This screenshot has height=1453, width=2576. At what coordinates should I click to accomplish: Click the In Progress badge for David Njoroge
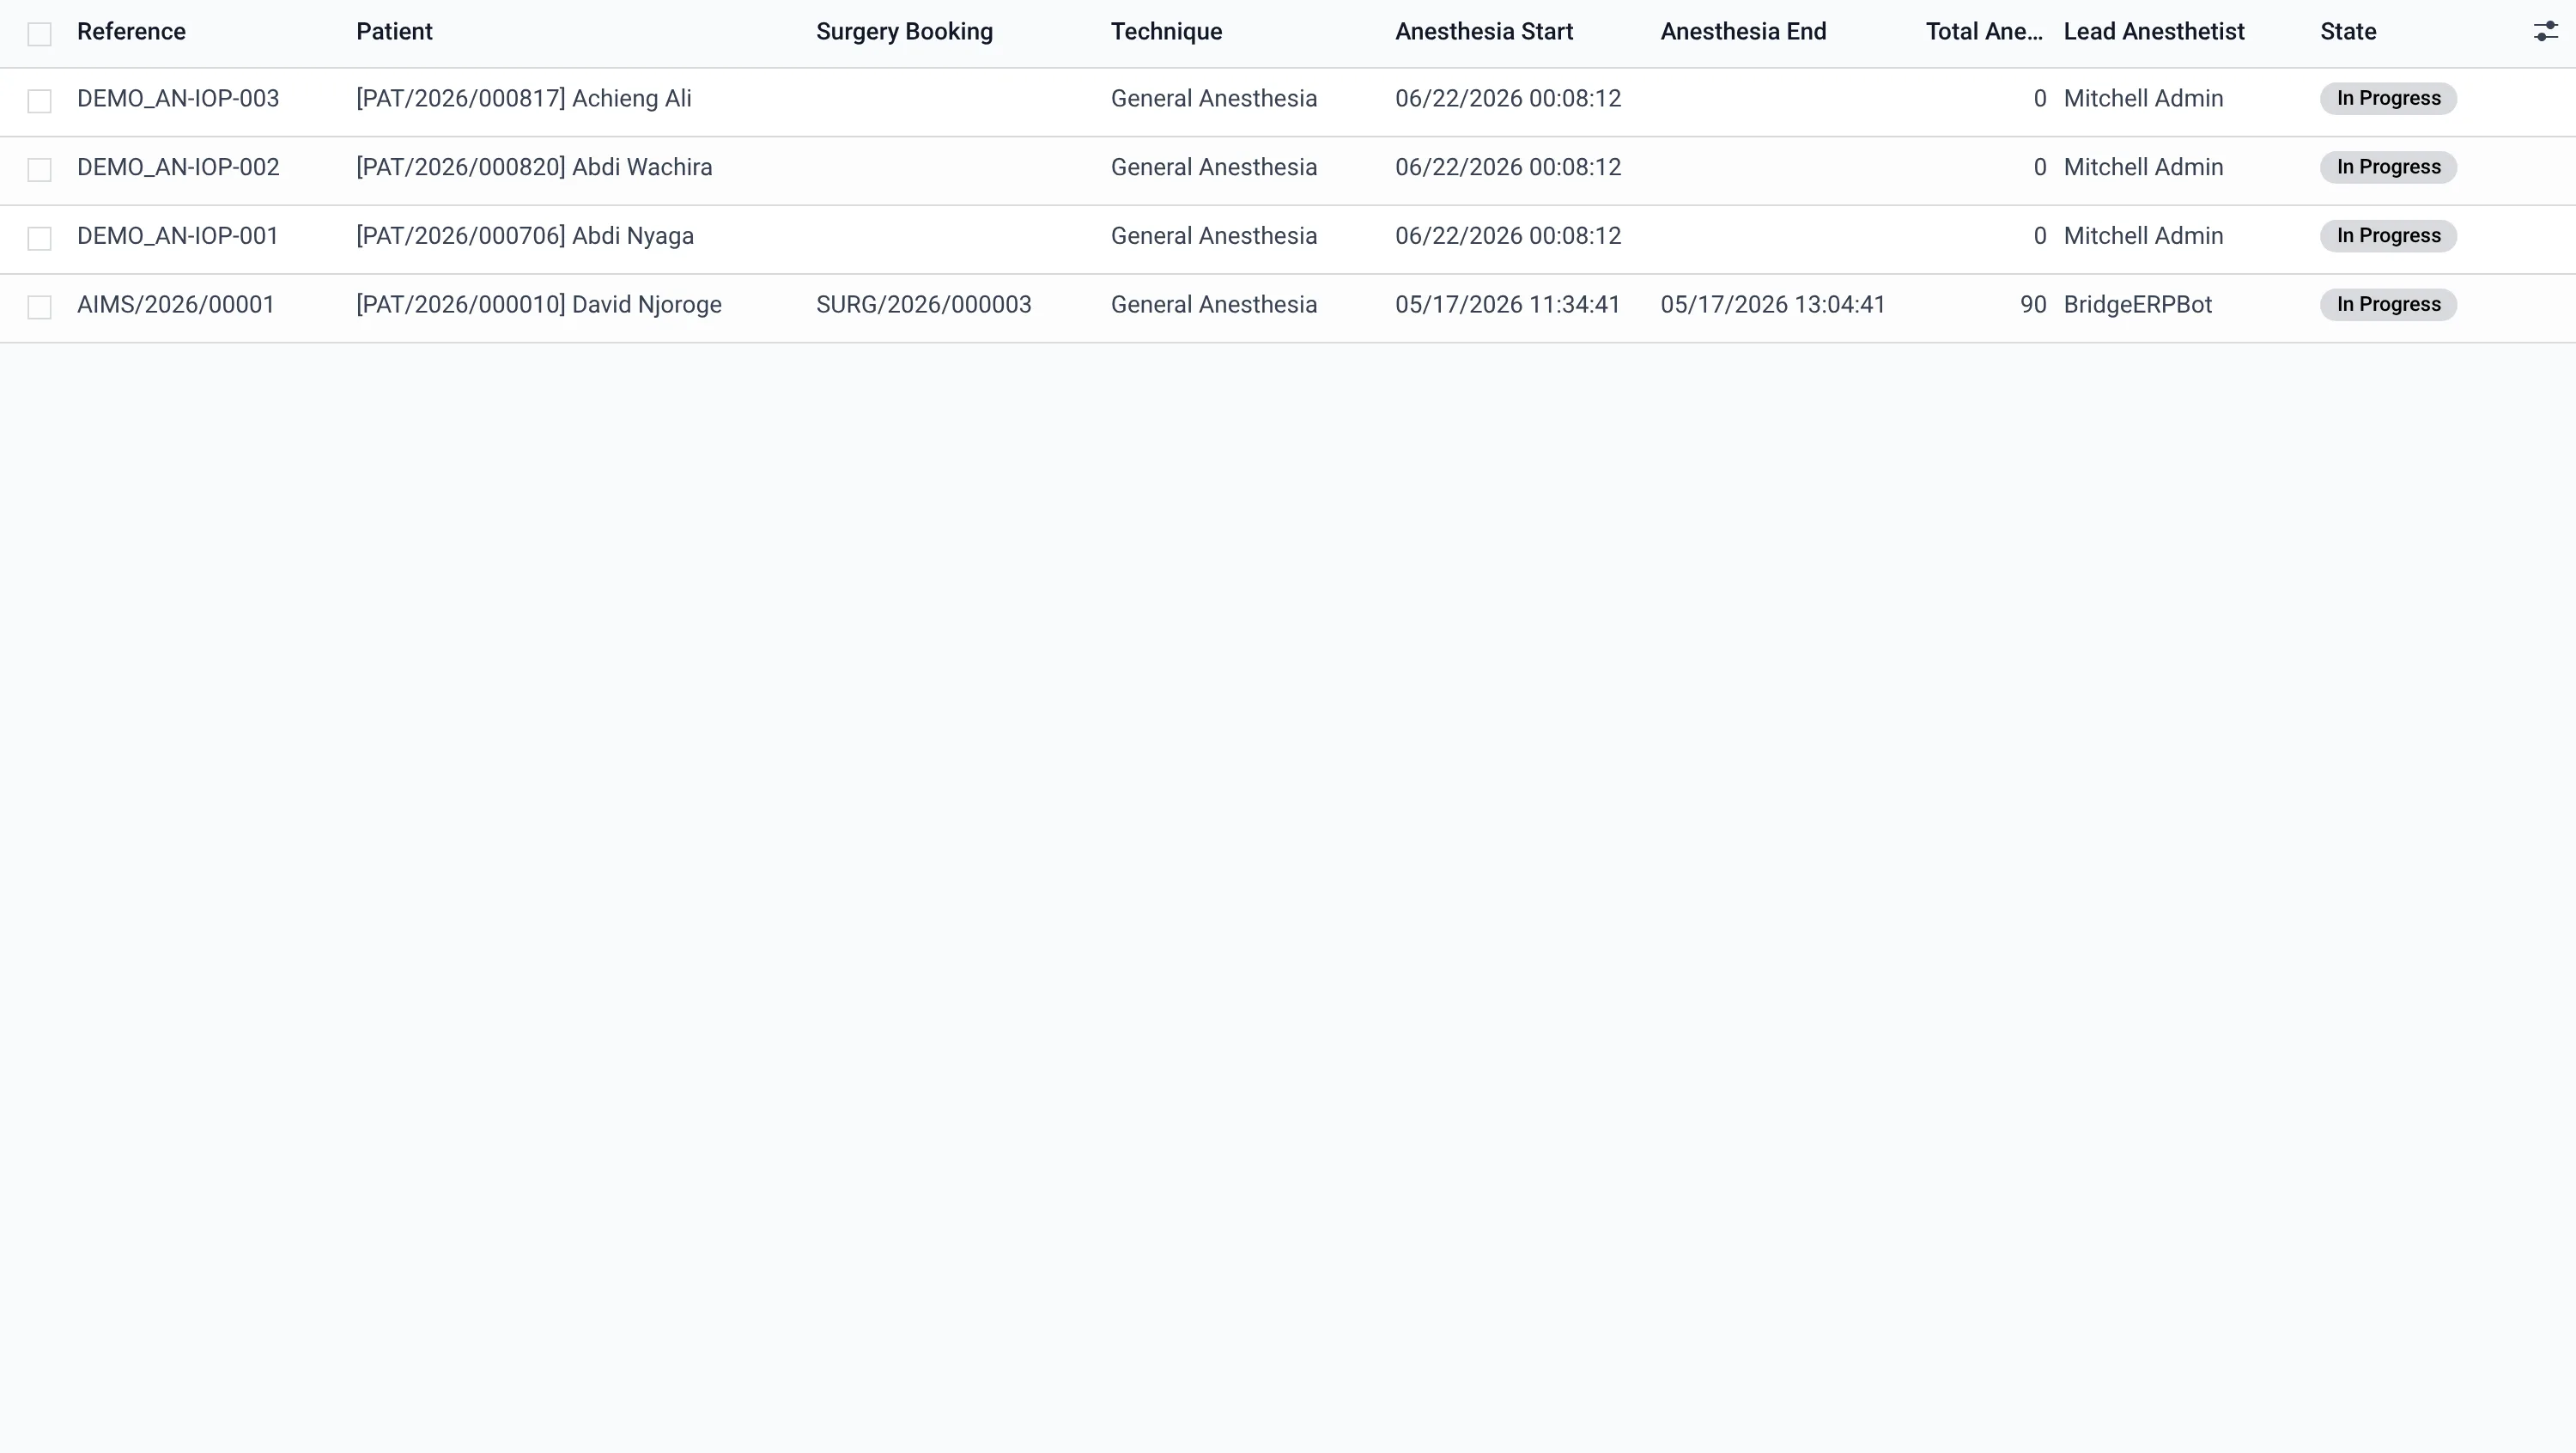click(x=2388, y=305)
